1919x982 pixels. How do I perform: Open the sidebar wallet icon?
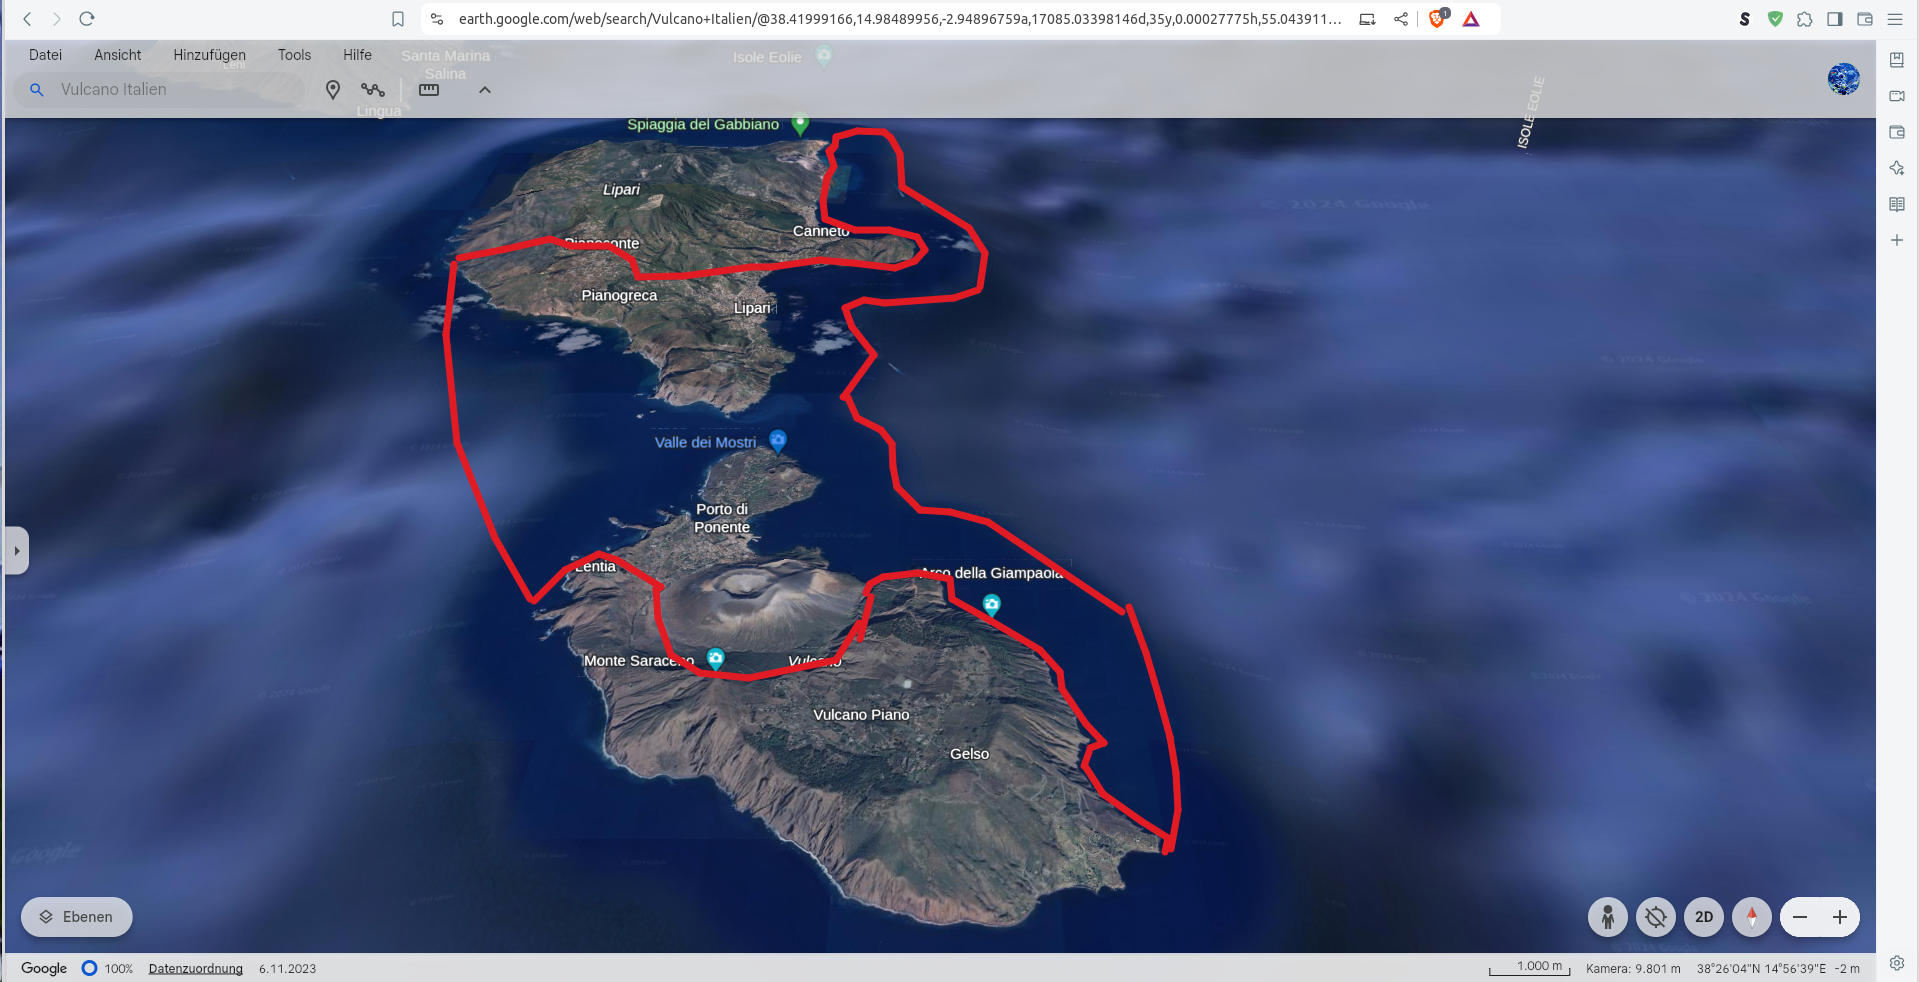pos(1897,132)
